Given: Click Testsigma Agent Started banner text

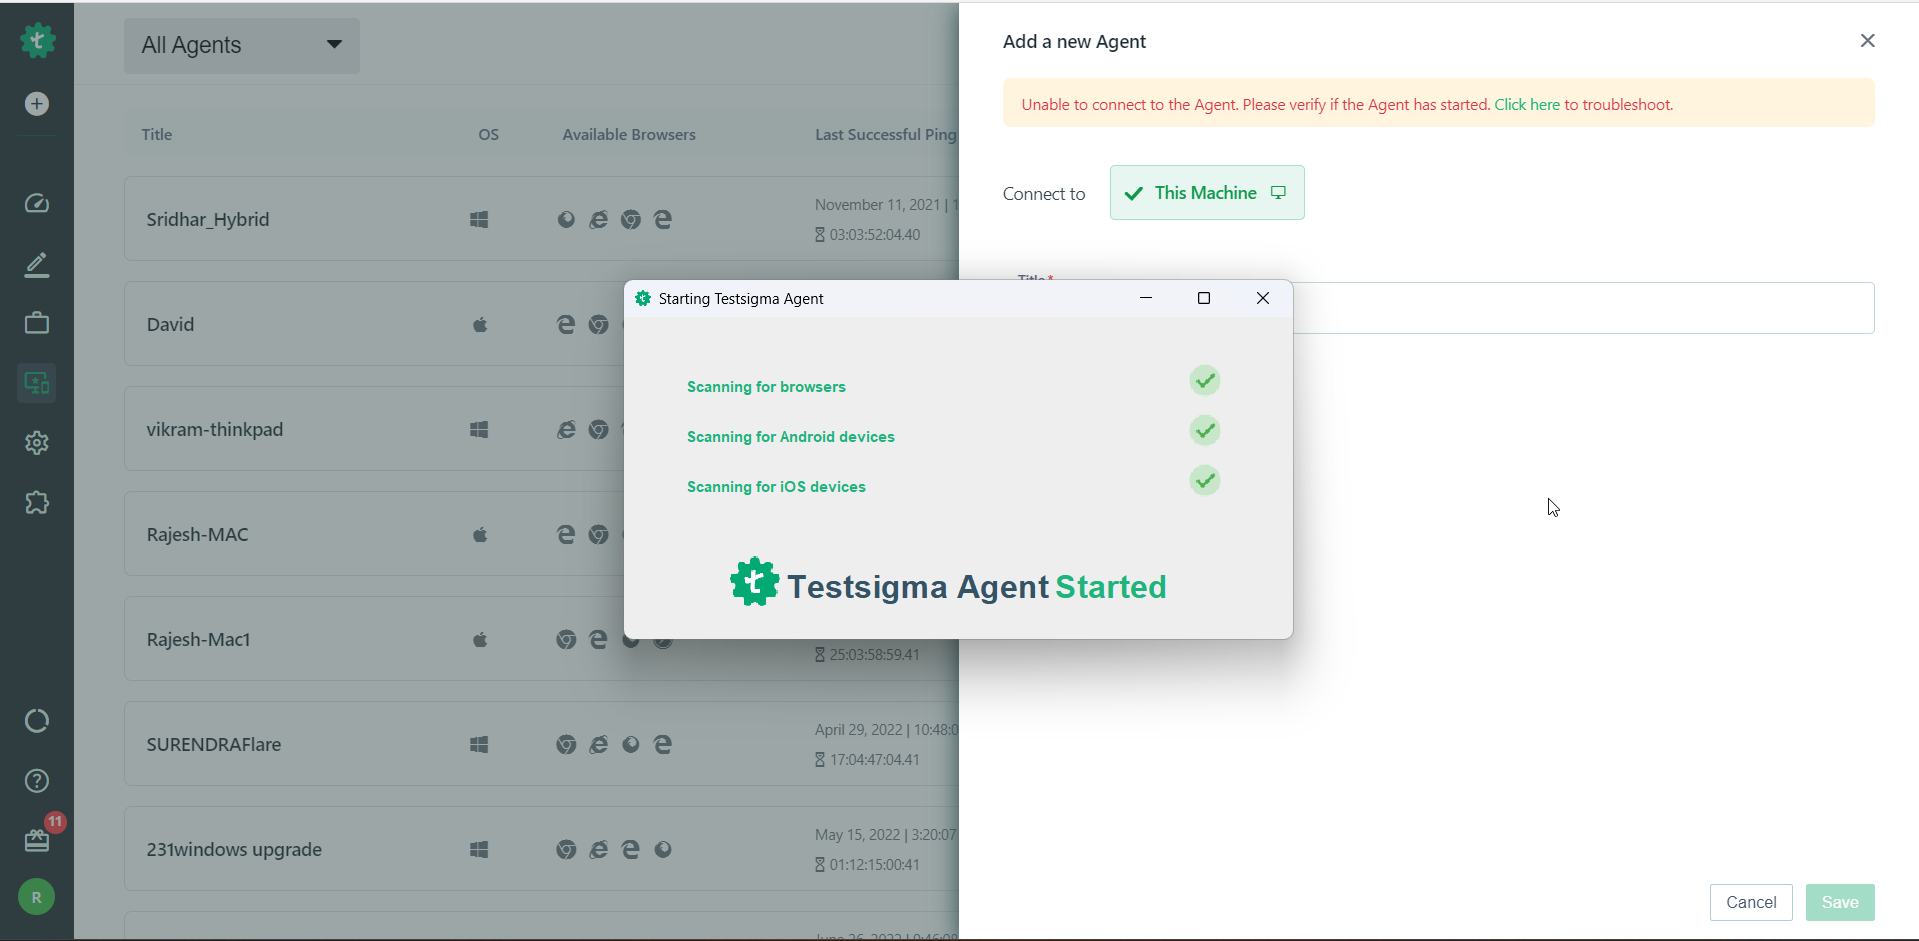Looking at the screenshot, I should pyautogui.click(x=977, y=587).
